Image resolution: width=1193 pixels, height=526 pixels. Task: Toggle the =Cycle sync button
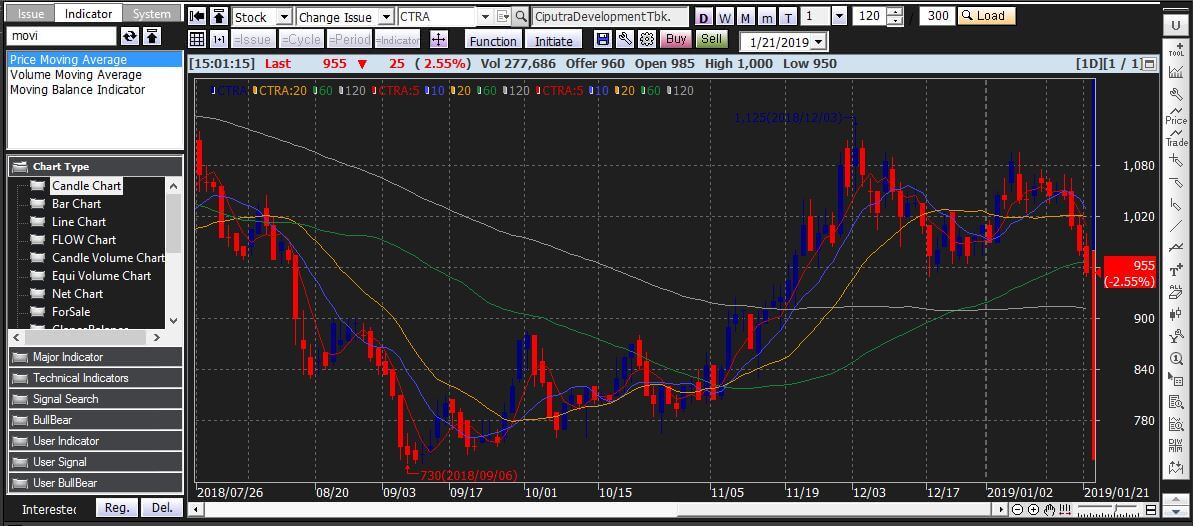coord(301,40)
